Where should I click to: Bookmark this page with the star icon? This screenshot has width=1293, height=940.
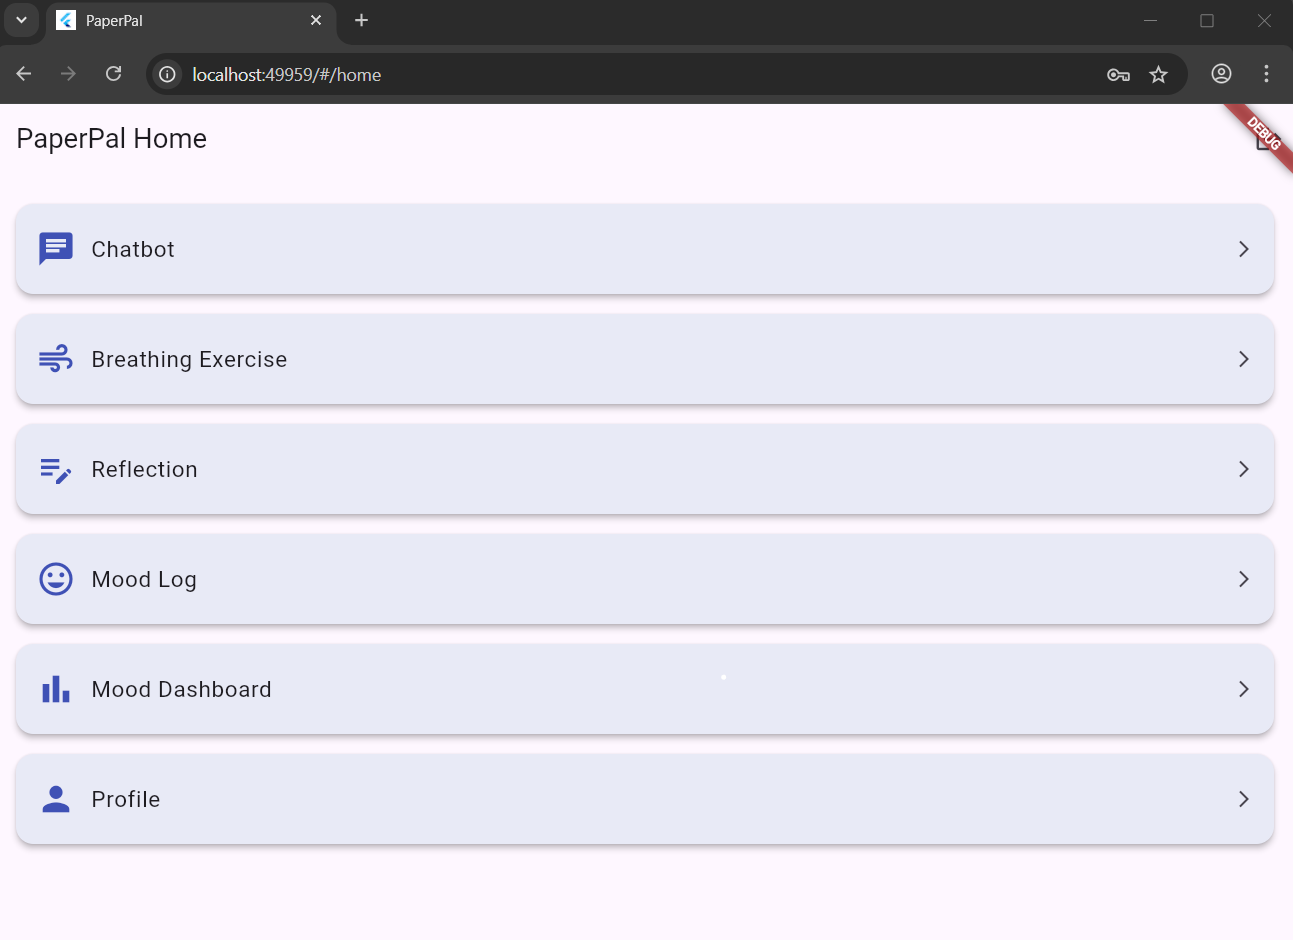1158,75
